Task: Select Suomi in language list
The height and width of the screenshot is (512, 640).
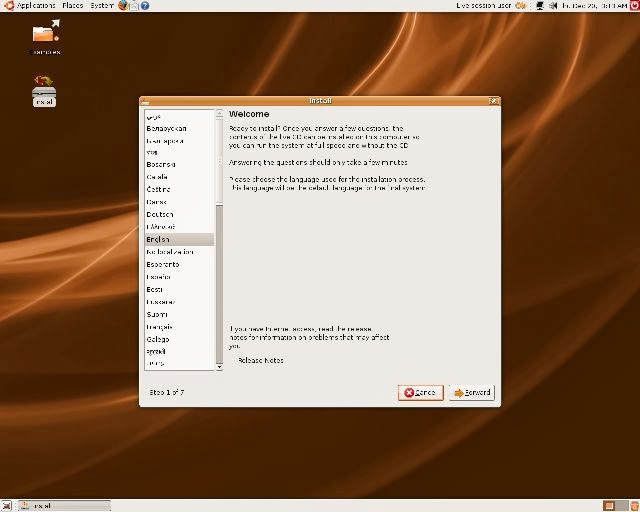Action: (x=179, y=314)
